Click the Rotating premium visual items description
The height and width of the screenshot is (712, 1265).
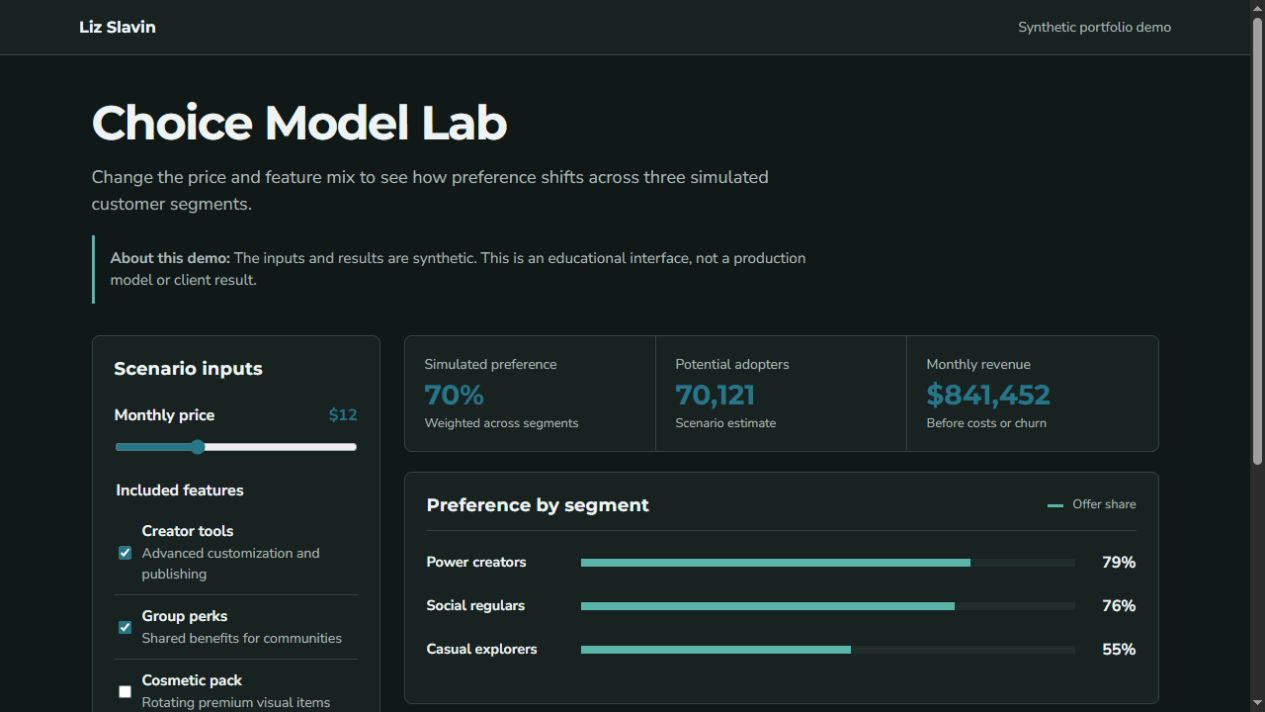(x=236, y=702)
